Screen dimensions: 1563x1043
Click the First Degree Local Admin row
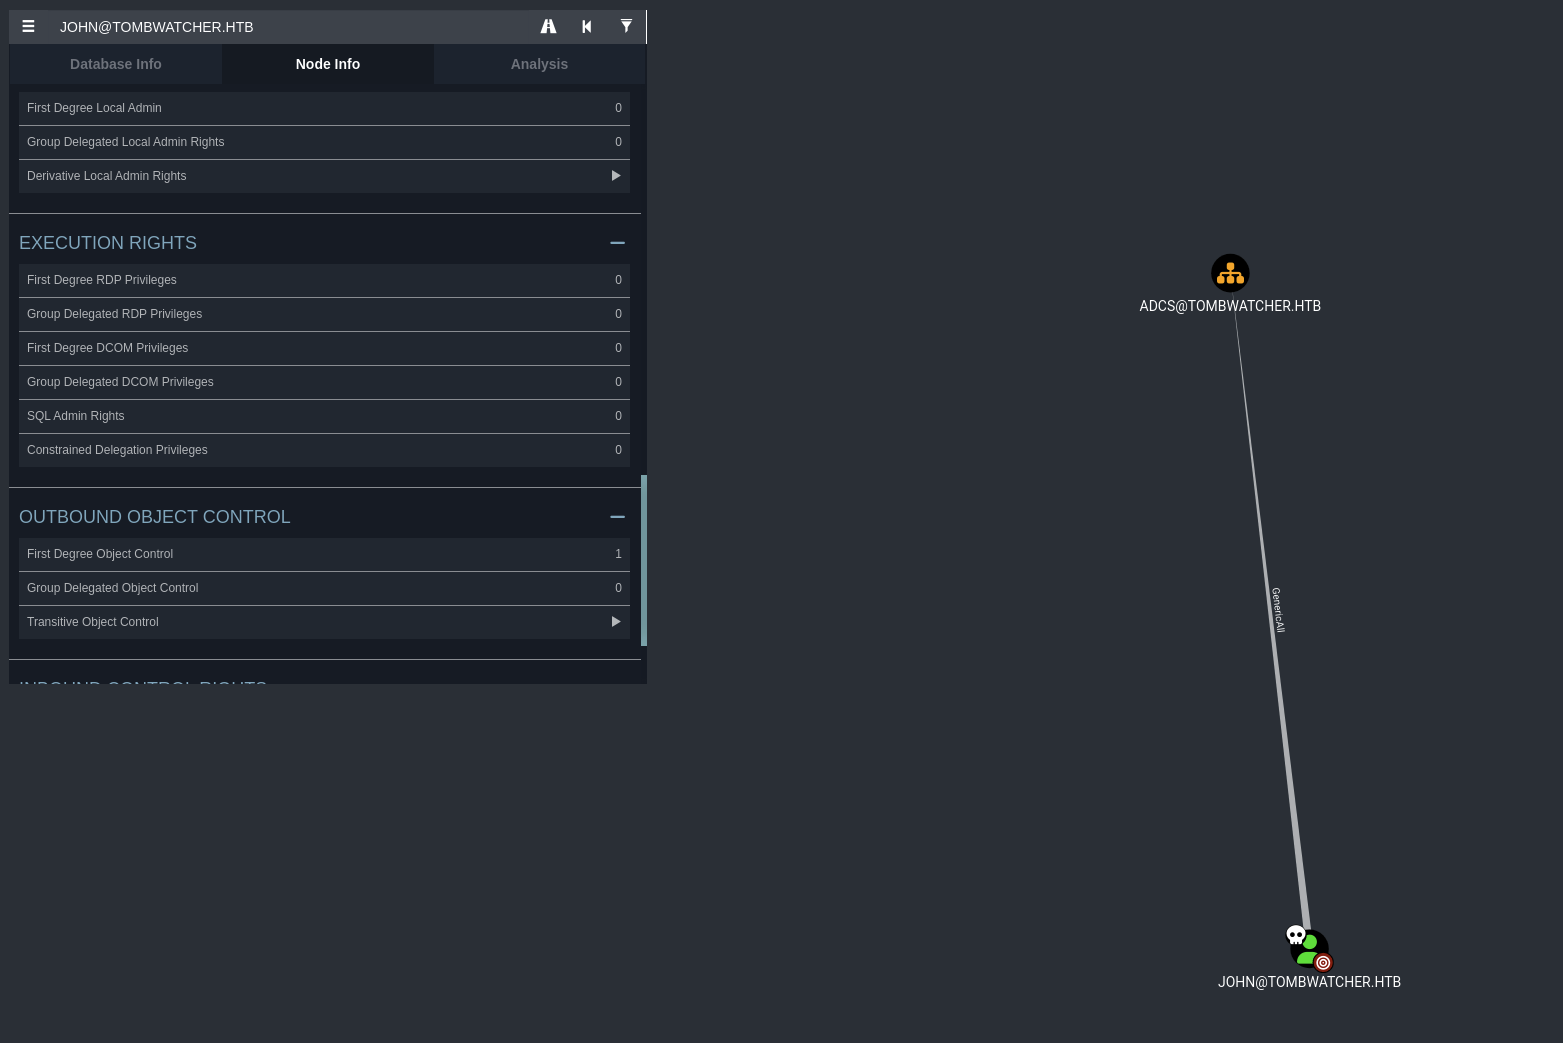[324, 108]
